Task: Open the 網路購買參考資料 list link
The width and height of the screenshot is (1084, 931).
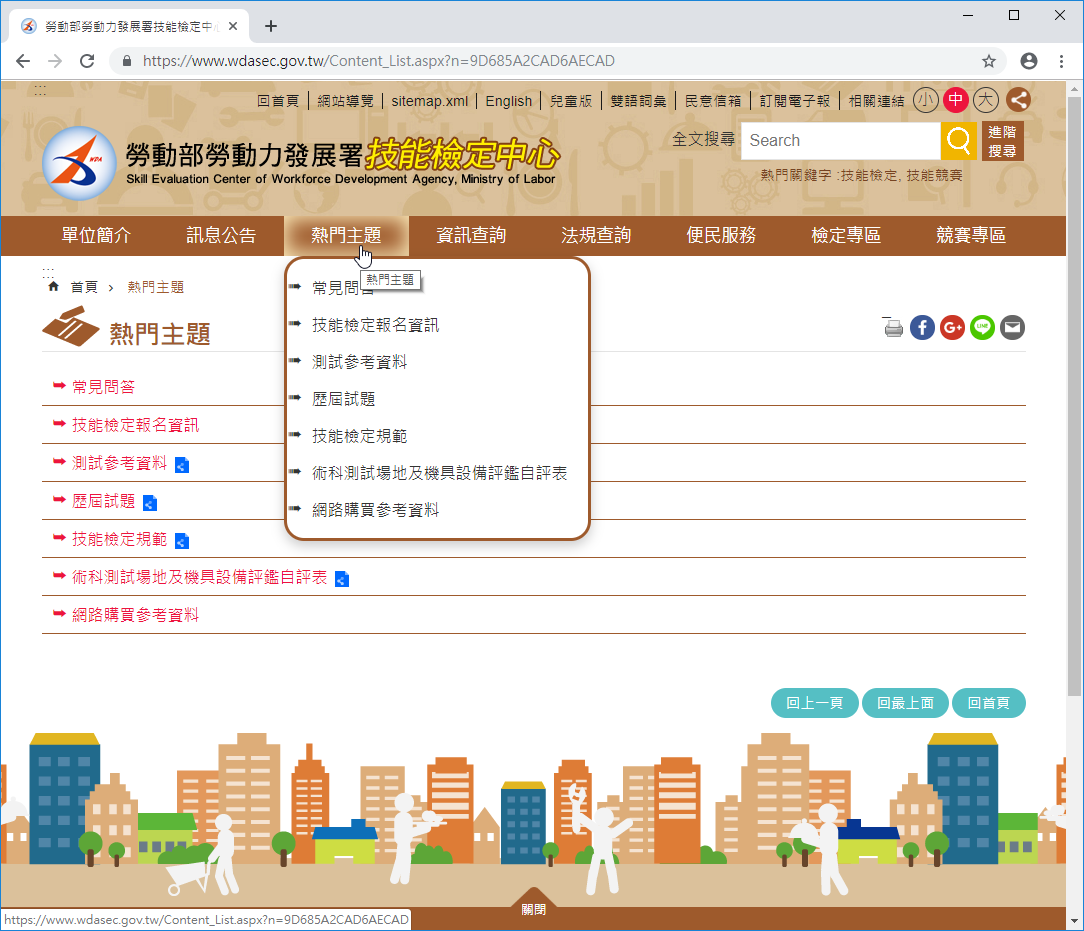Action: point(135,615)
